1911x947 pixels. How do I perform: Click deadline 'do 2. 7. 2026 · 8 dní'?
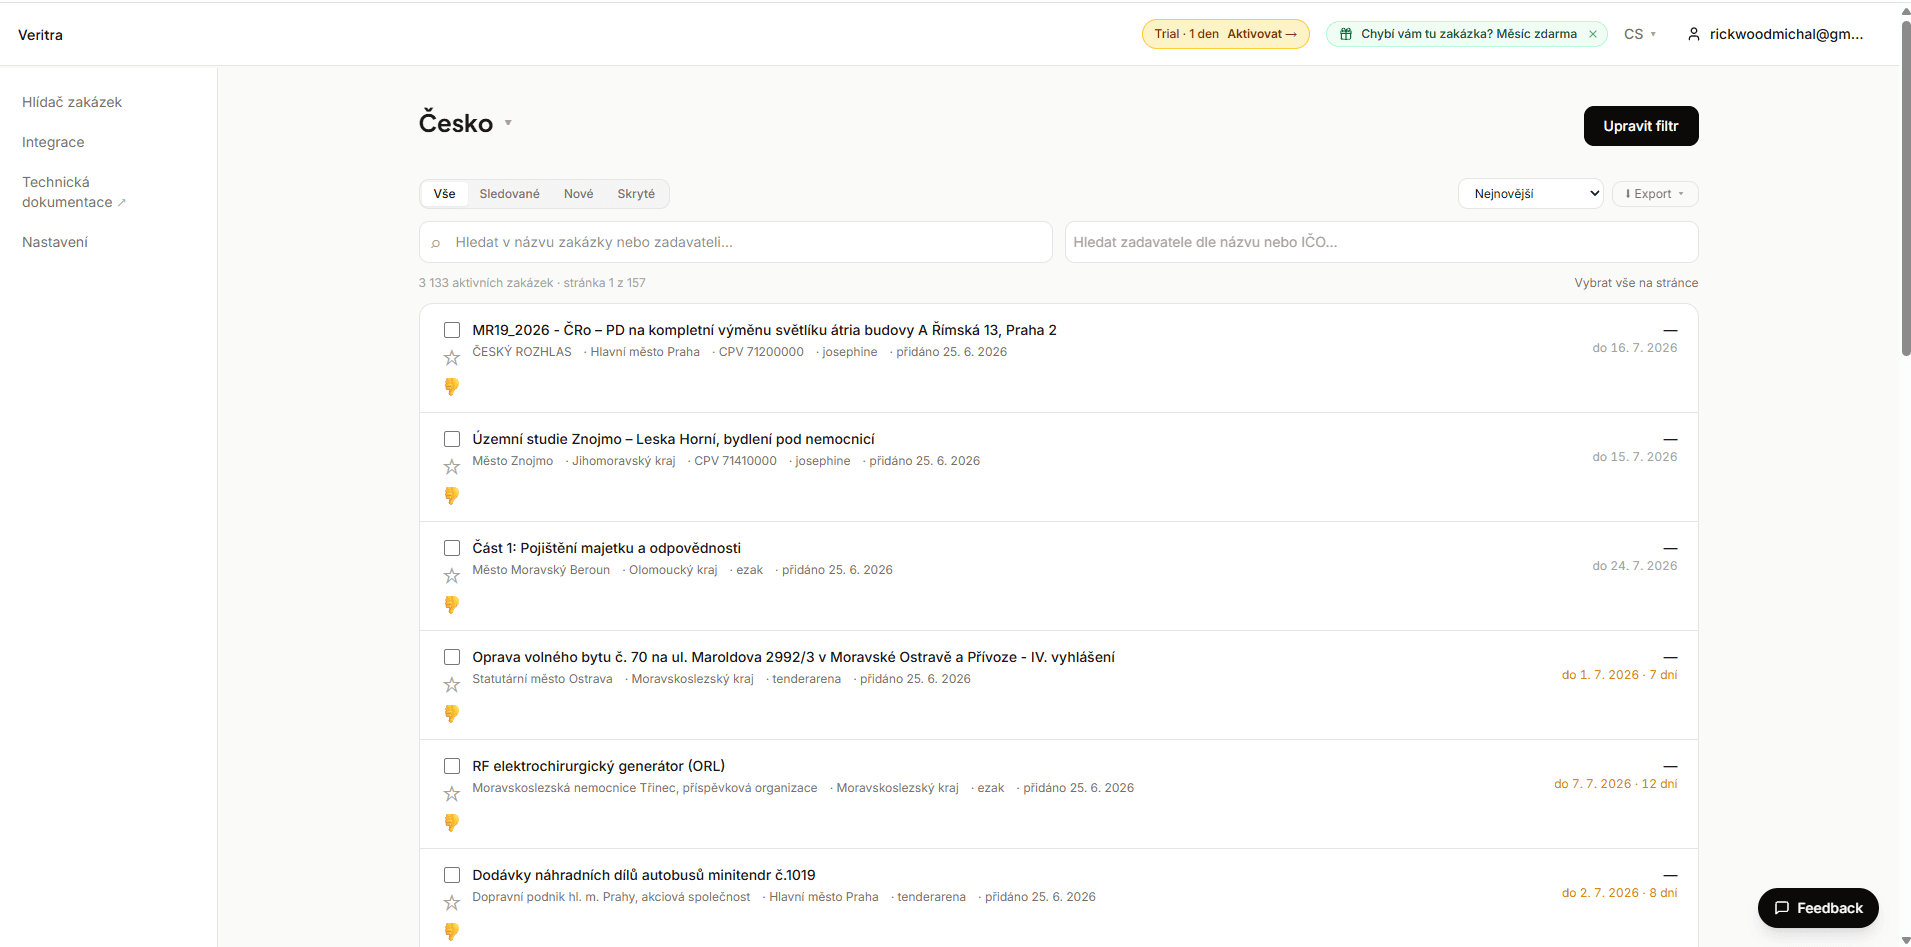(x=1619, y=893)
